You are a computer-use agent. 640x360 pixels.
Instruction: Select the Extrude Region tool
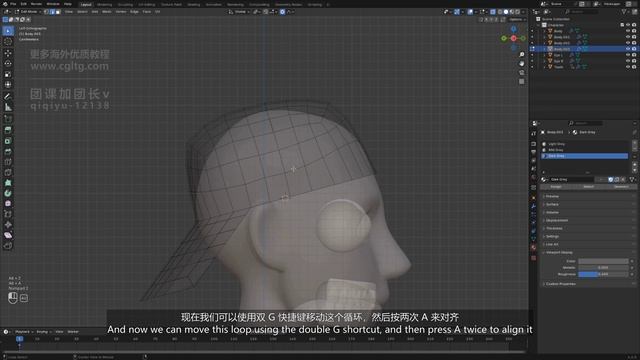click(8, 130)
